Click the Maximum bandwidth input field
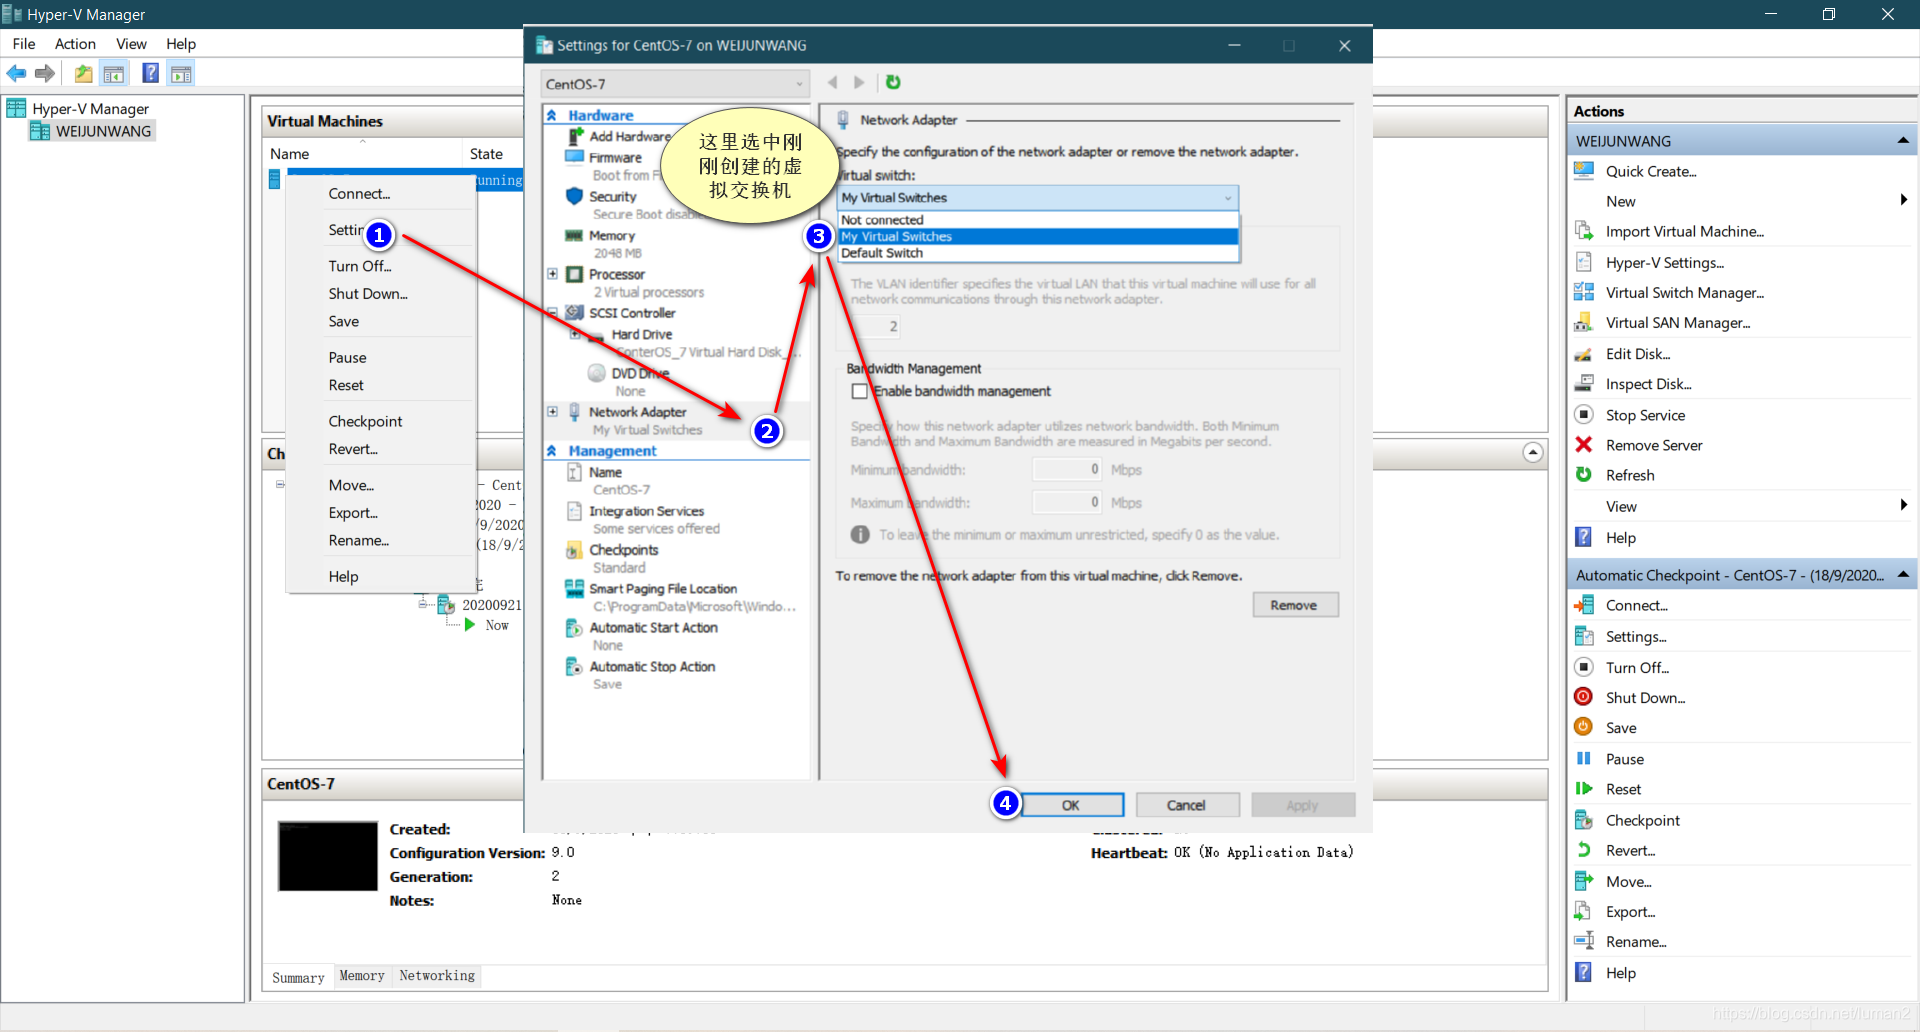 1067,503
